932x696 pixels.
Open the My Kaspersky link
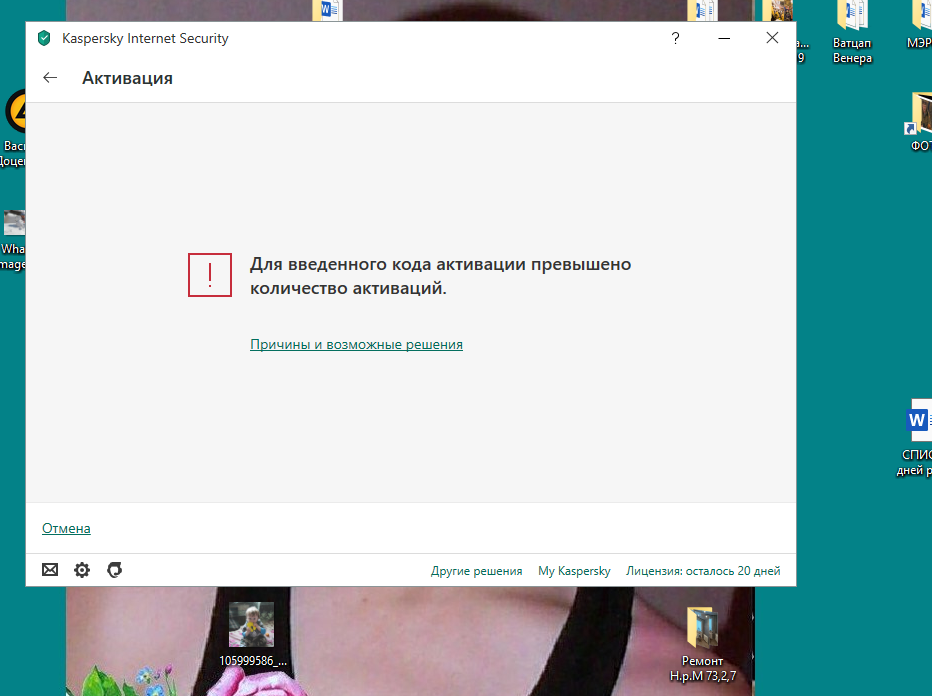click(574, 571)
